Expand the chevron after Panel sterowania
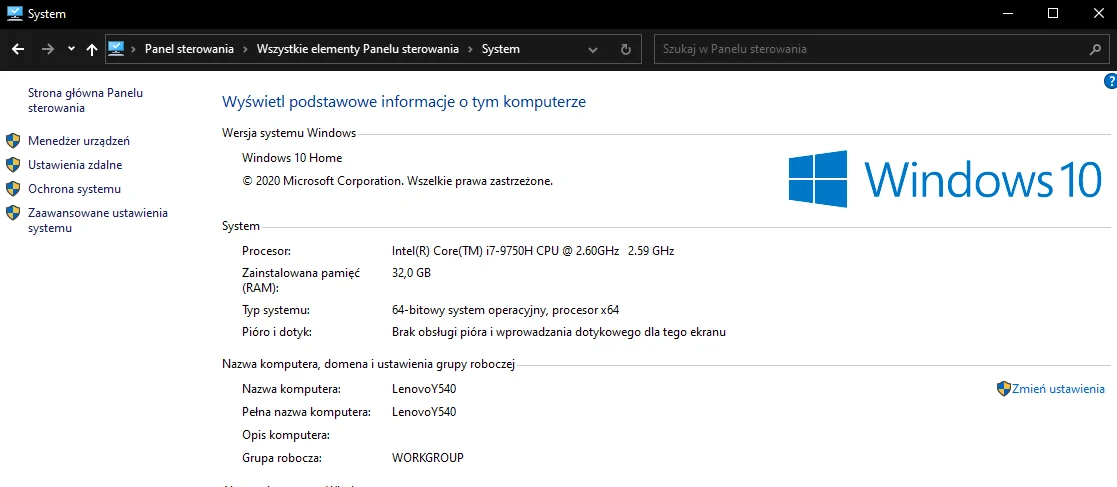1117x487 pixels. 246,49
